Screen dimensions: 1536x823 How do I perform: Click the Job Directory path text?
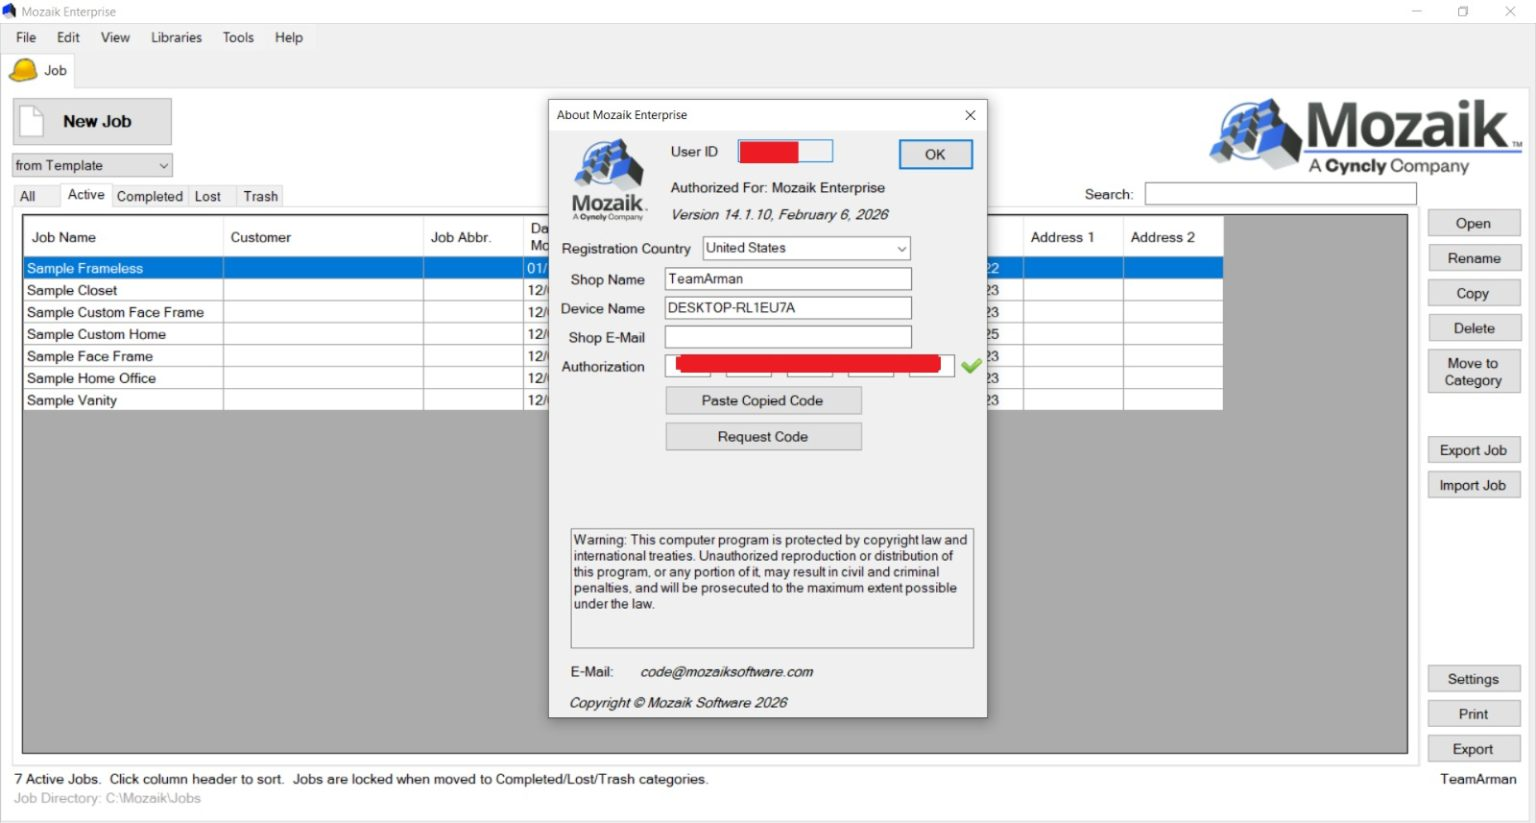(108, 798)
